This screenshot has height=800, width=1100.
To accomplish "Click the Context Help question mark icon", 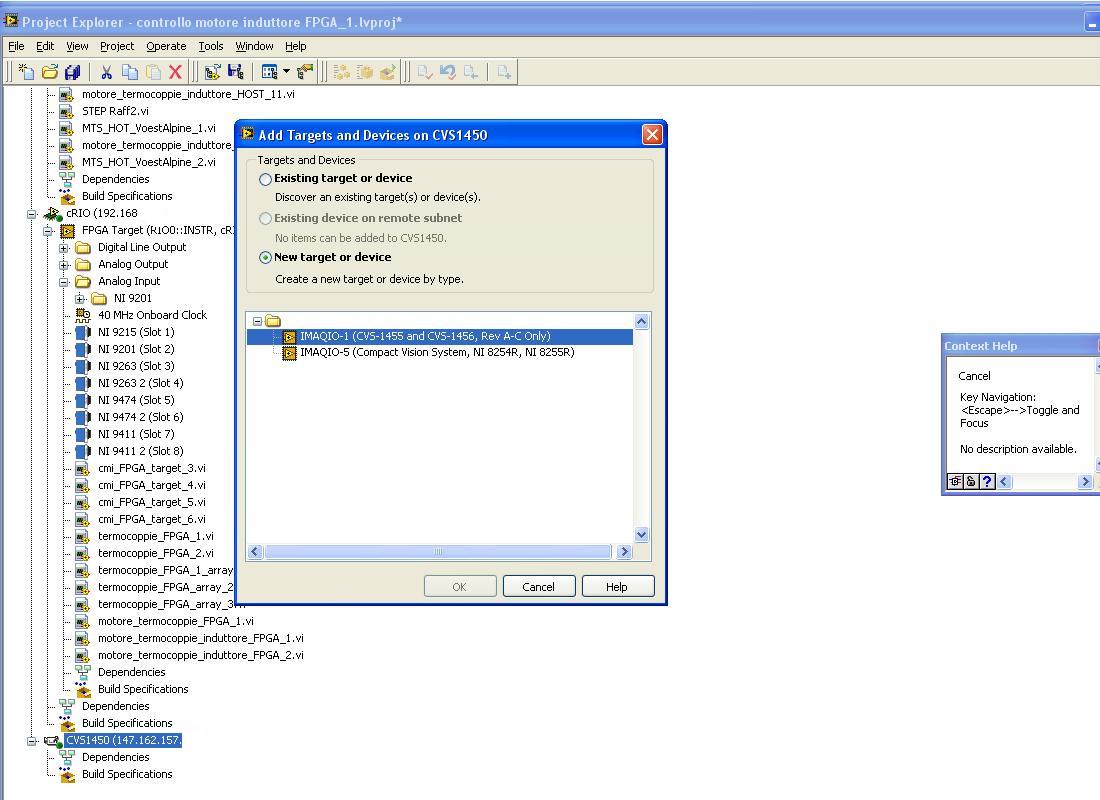I will pos(988,481).
